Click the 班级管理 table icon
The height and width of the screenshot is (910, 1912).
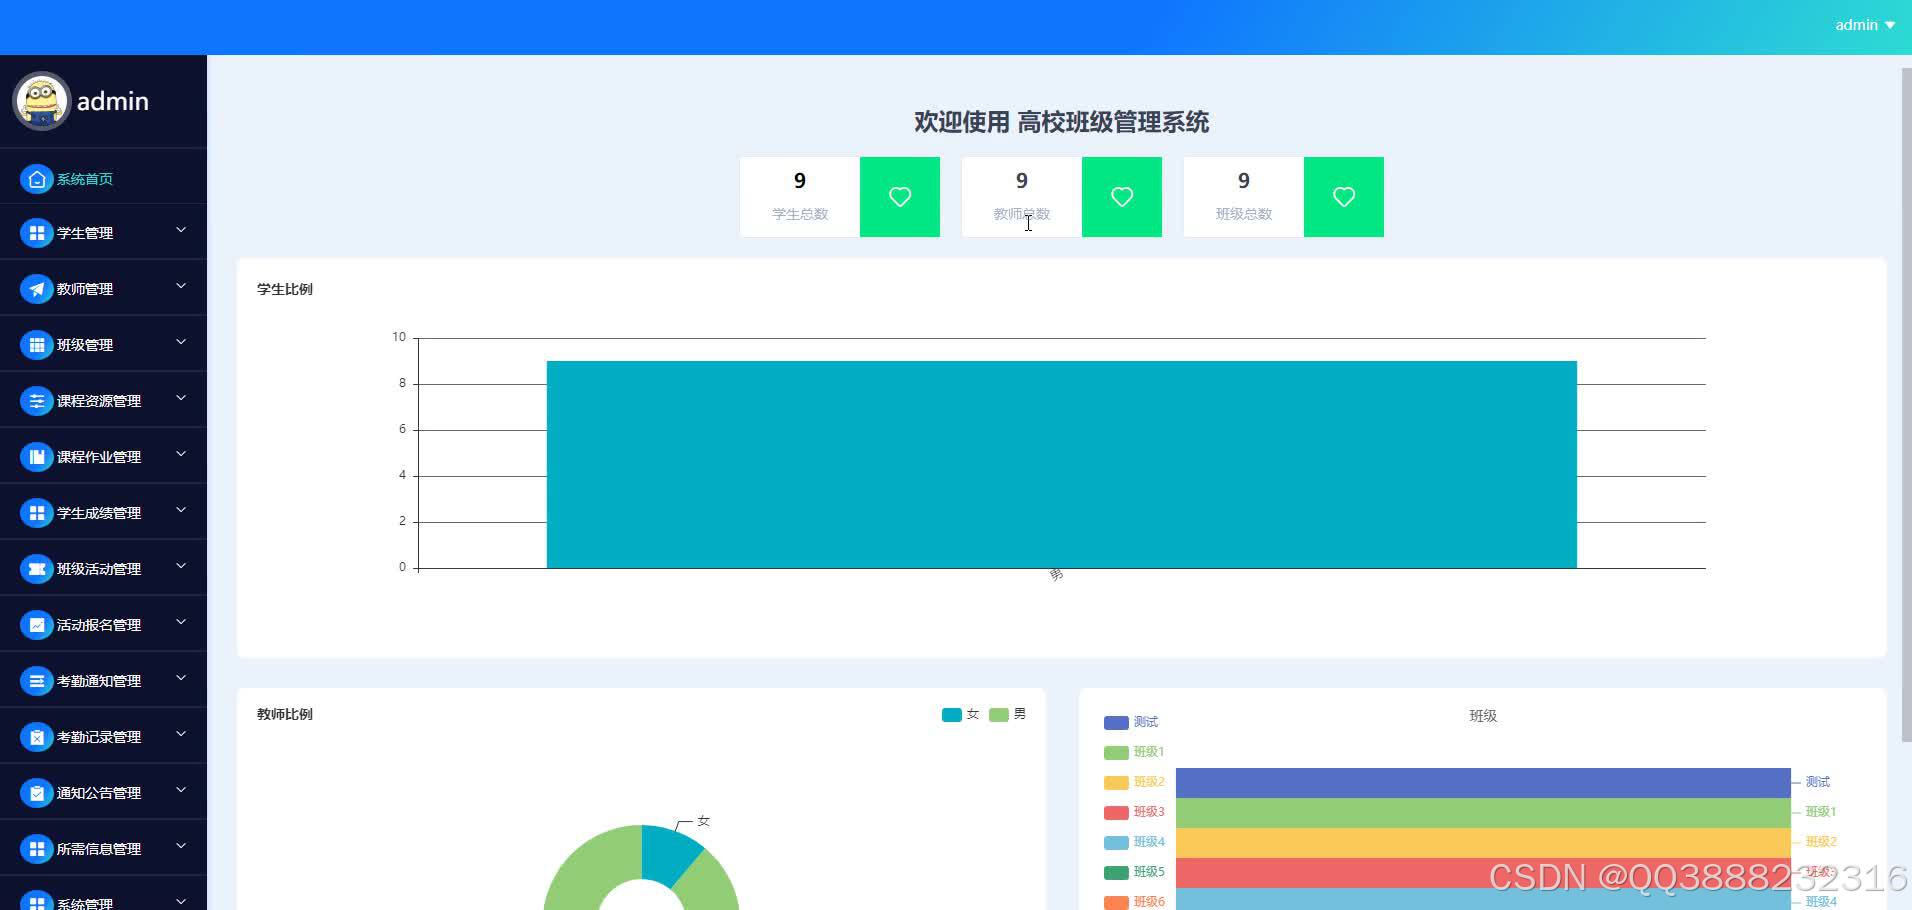[37, 345]
